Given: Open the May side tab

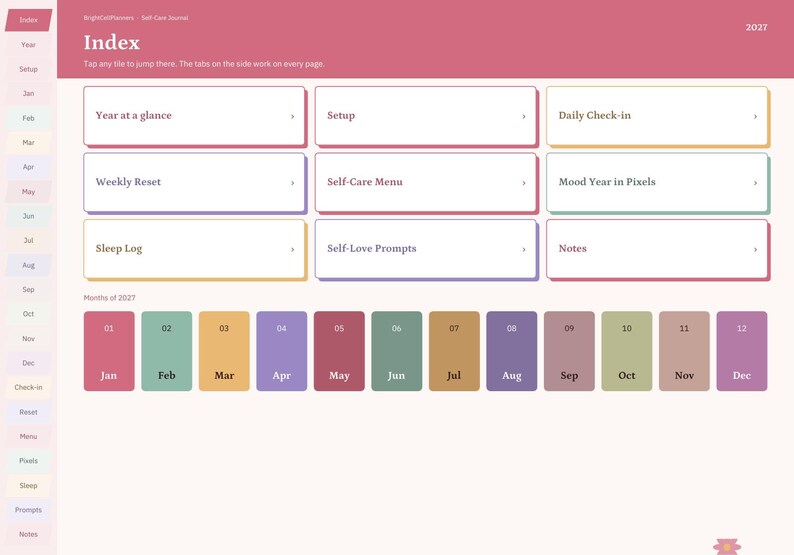Looking at the screenshot, I should 28,191.
